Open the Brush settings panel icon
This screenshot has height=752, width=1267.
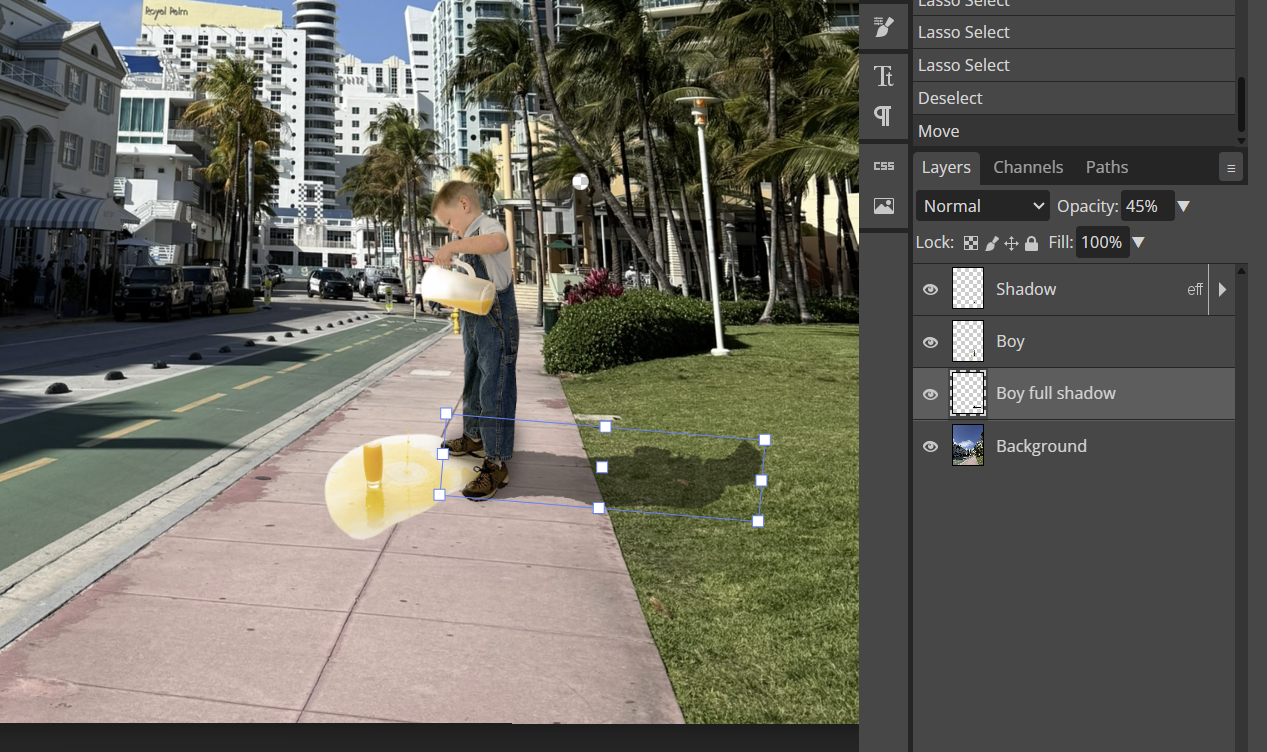click(884, 27)
